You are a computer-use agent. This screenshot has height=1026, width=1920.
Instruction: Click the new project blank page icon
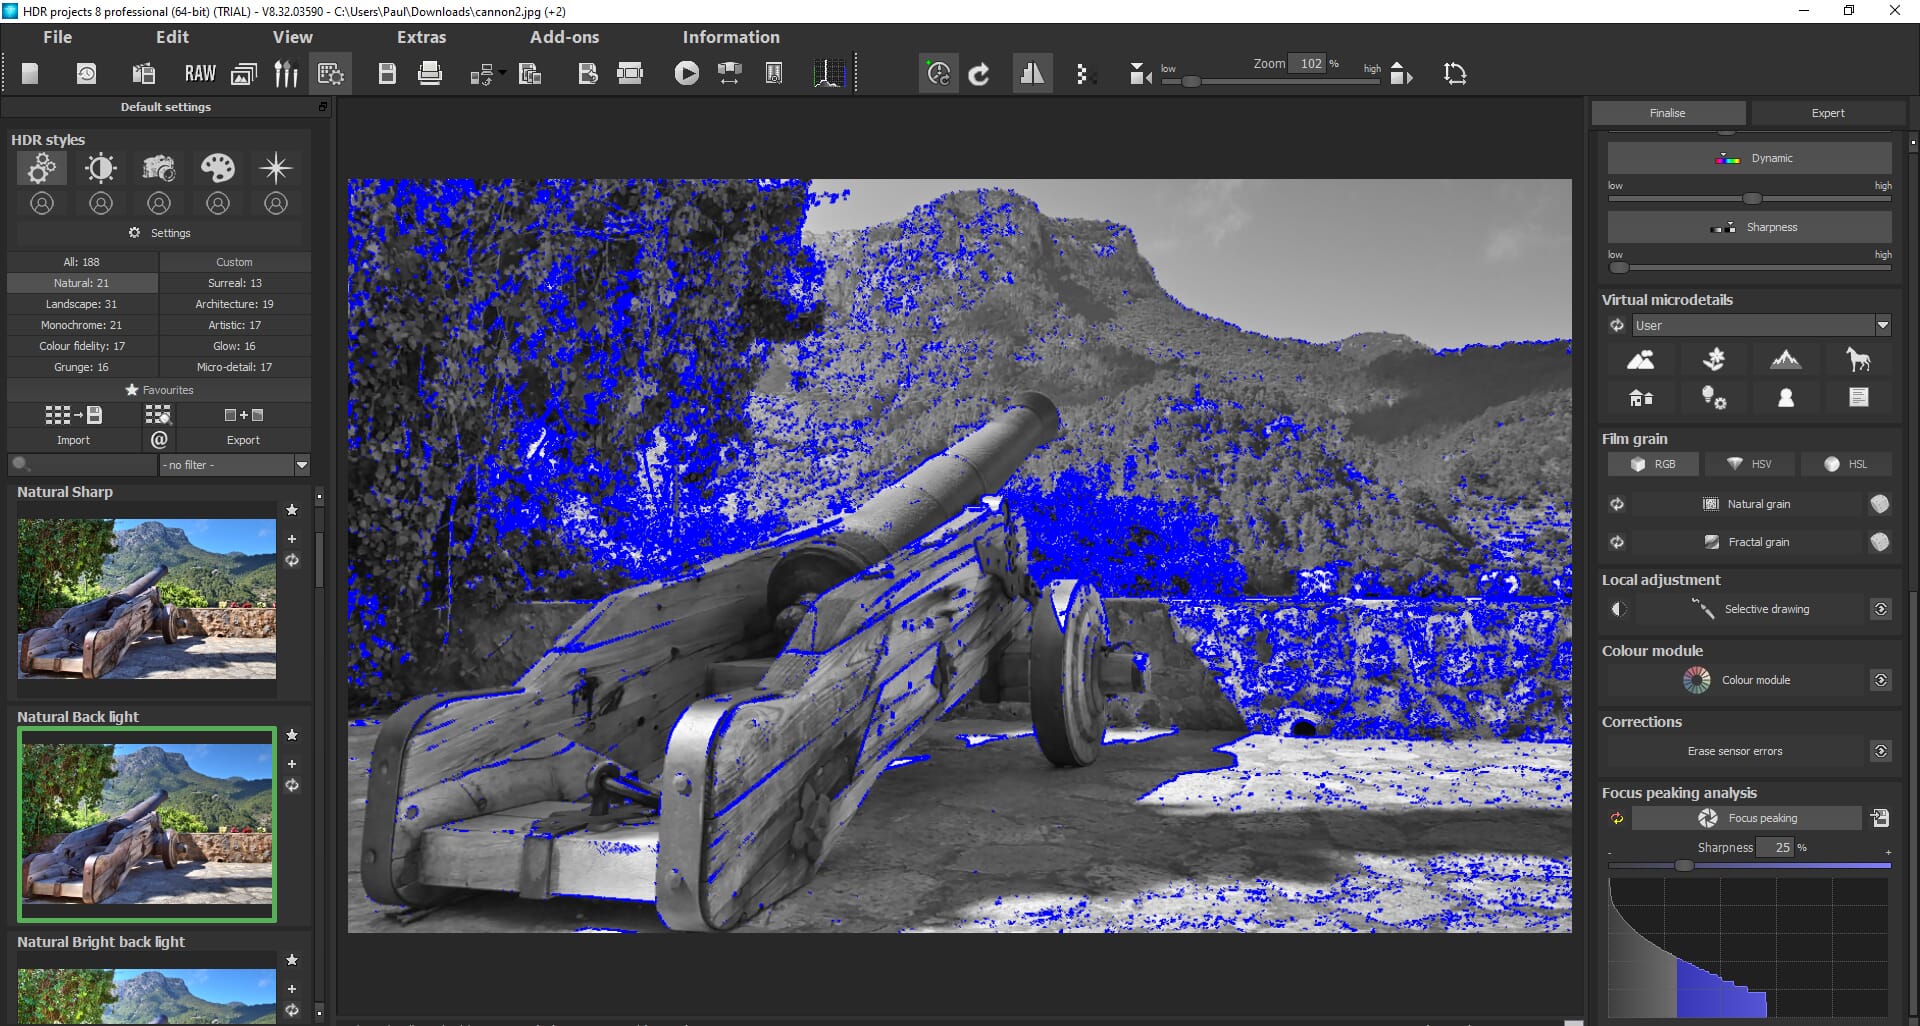(x=30, y=73)
